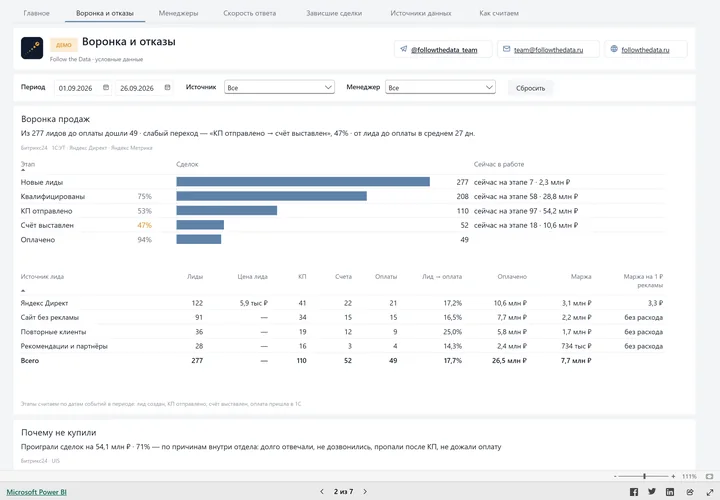
Task: Click the email envelope icon
Action: click(x=506, y=49)
